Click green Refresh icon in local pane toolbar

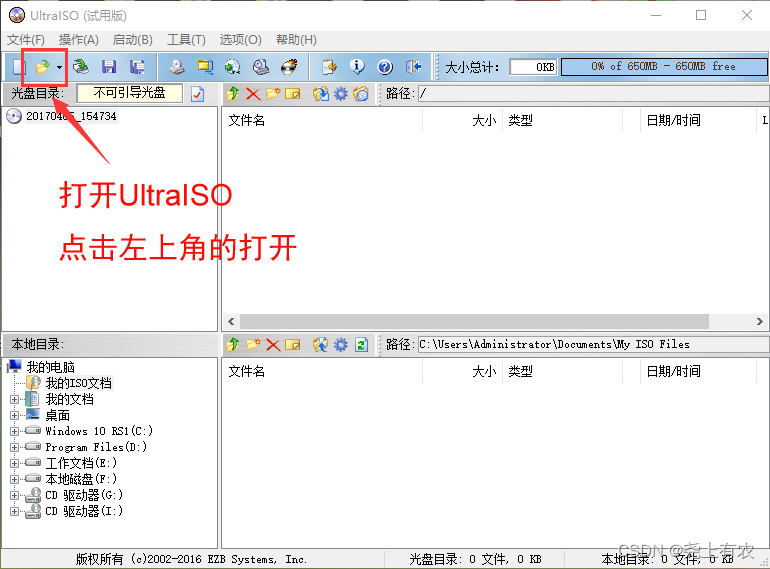pos(361,345)
